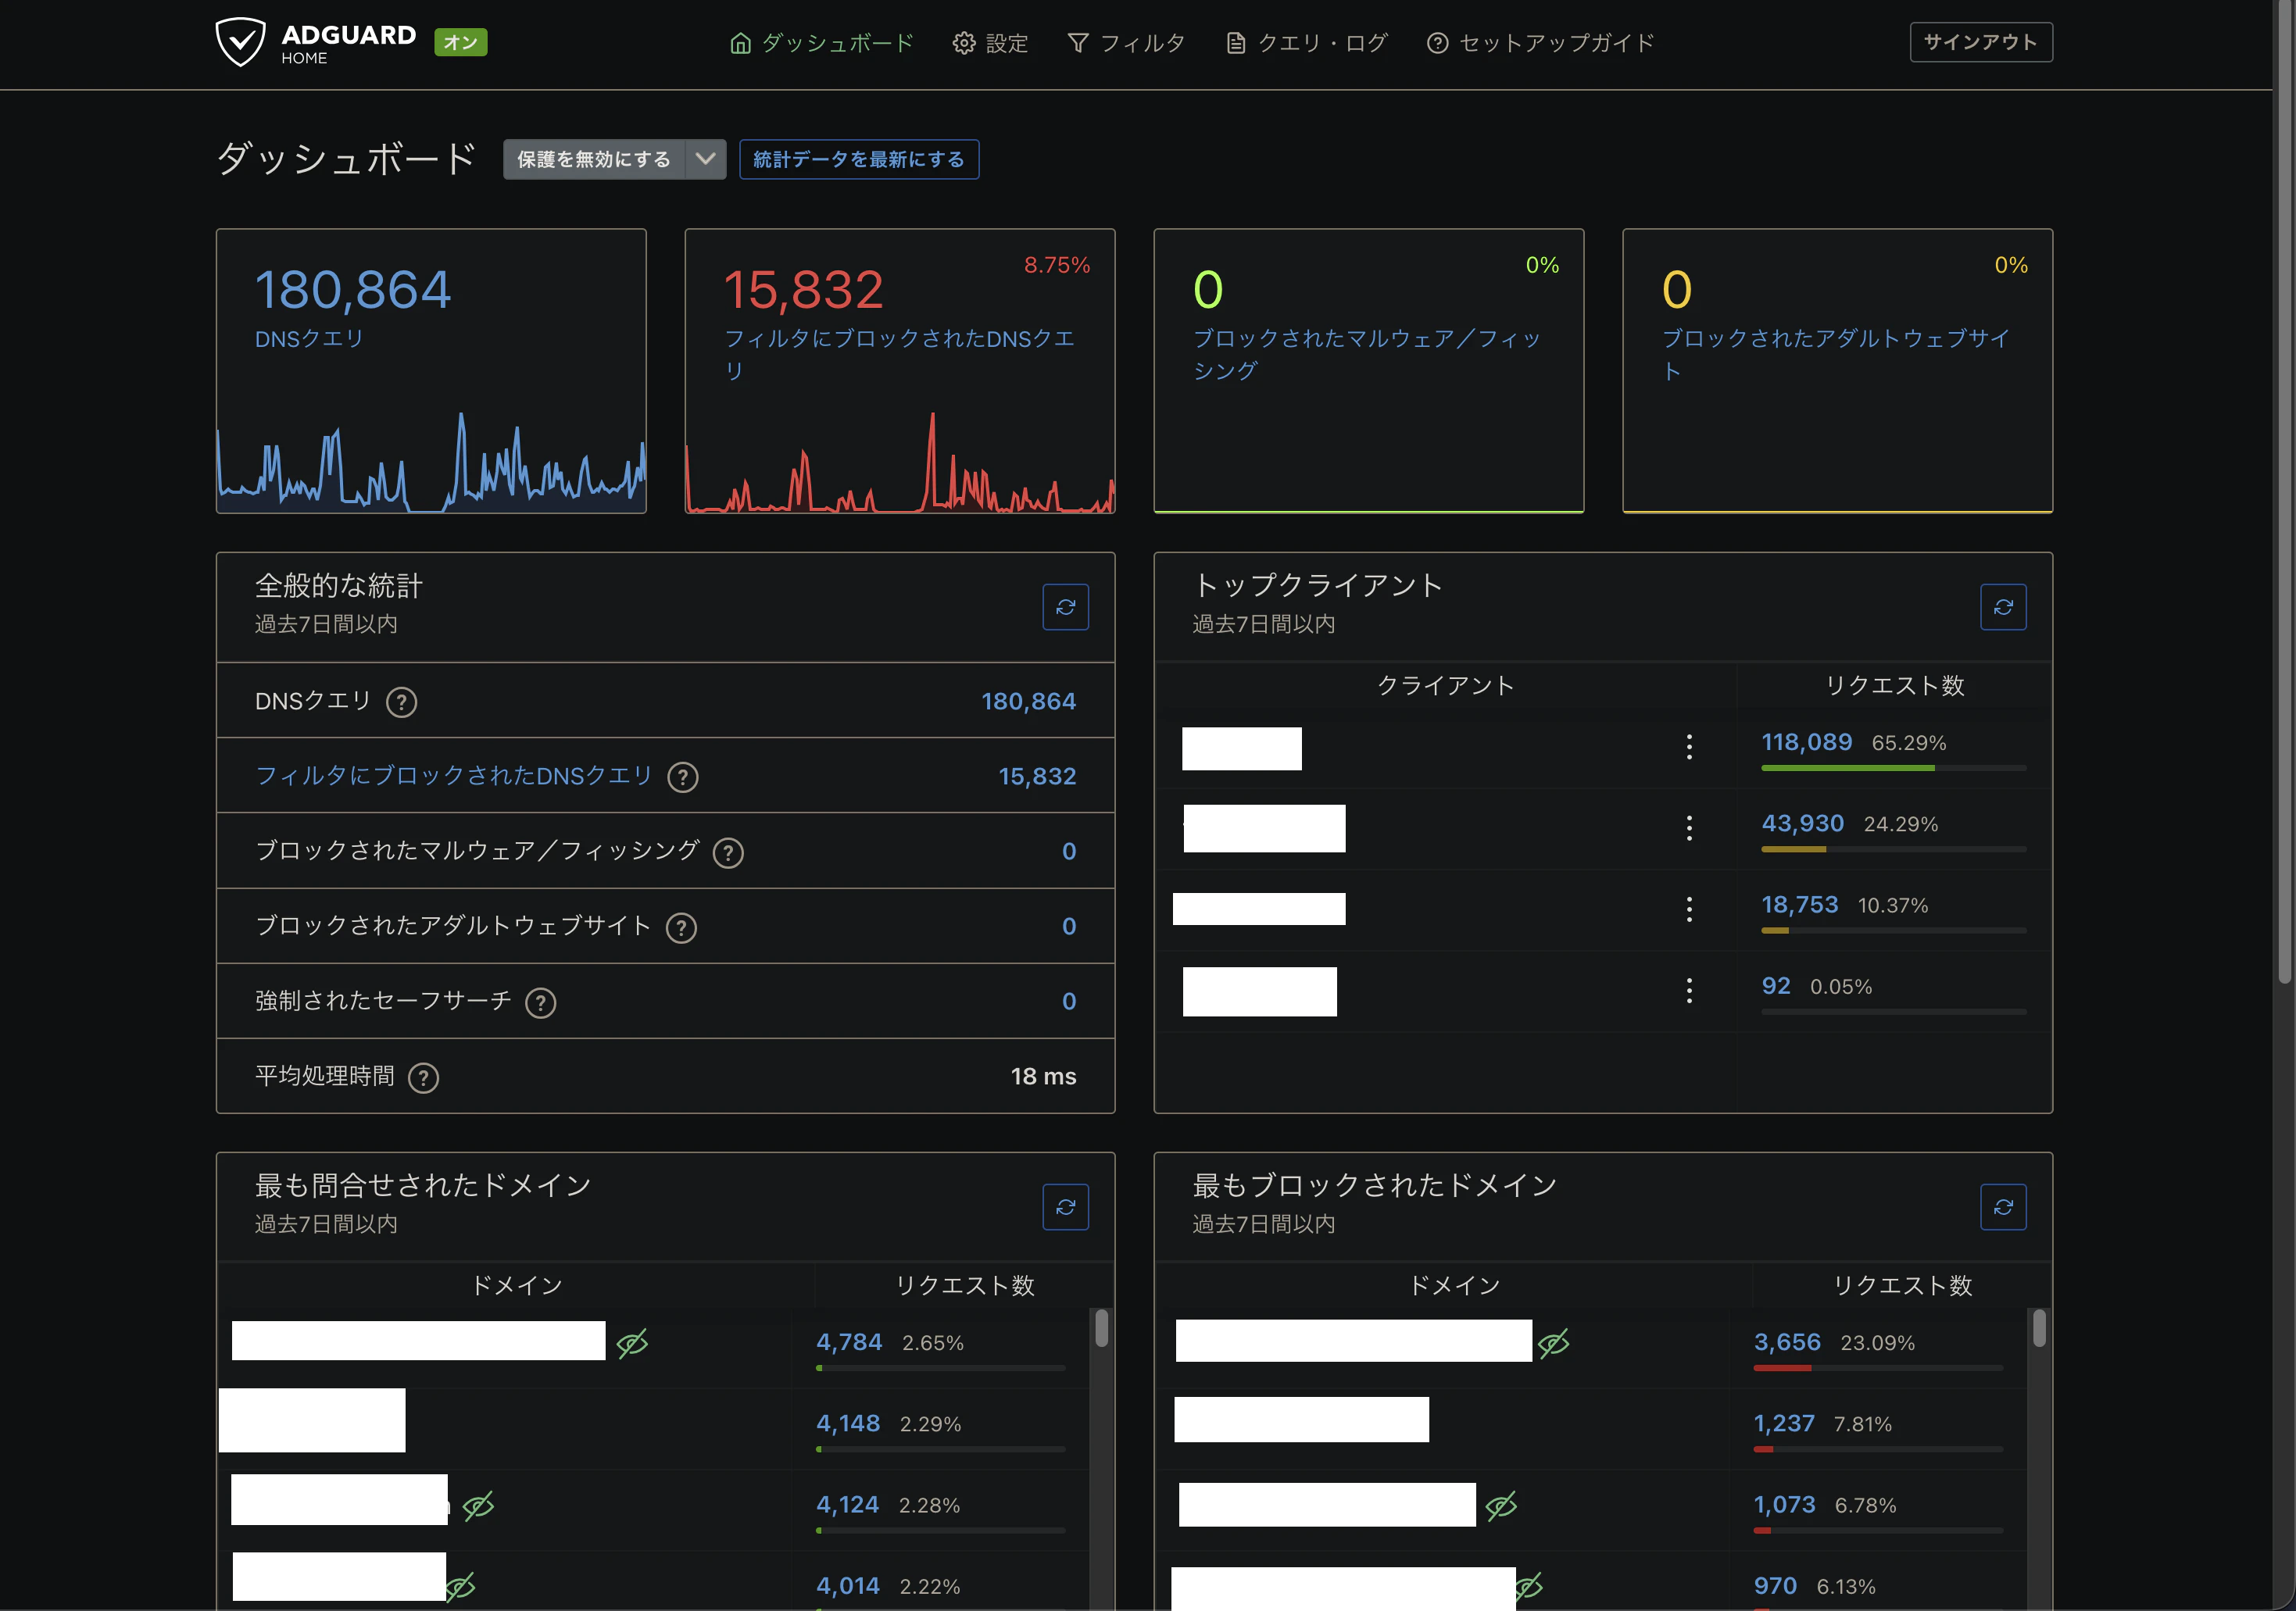Viewport: 2296px width, 1611px height.
Task: Open the ダッシュボード tab
Action: pos(822,43)
